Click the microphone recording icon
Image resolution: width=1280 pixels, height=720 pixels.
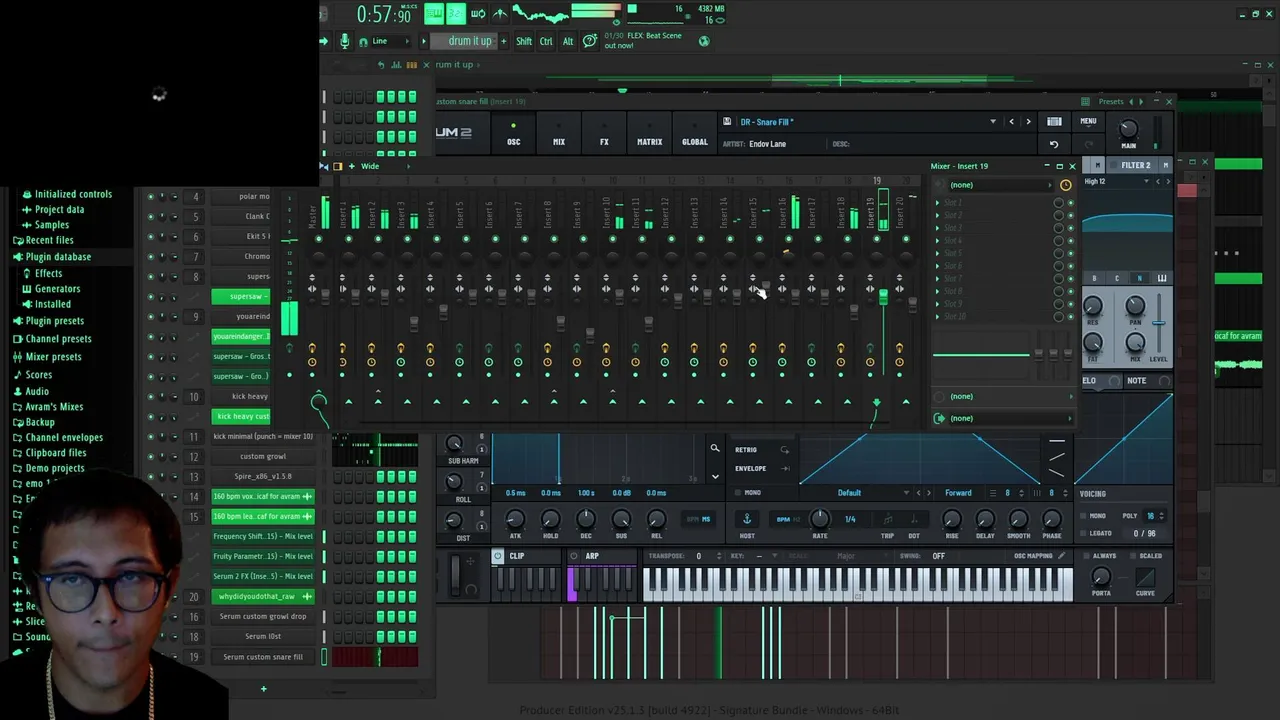point(345,41)
